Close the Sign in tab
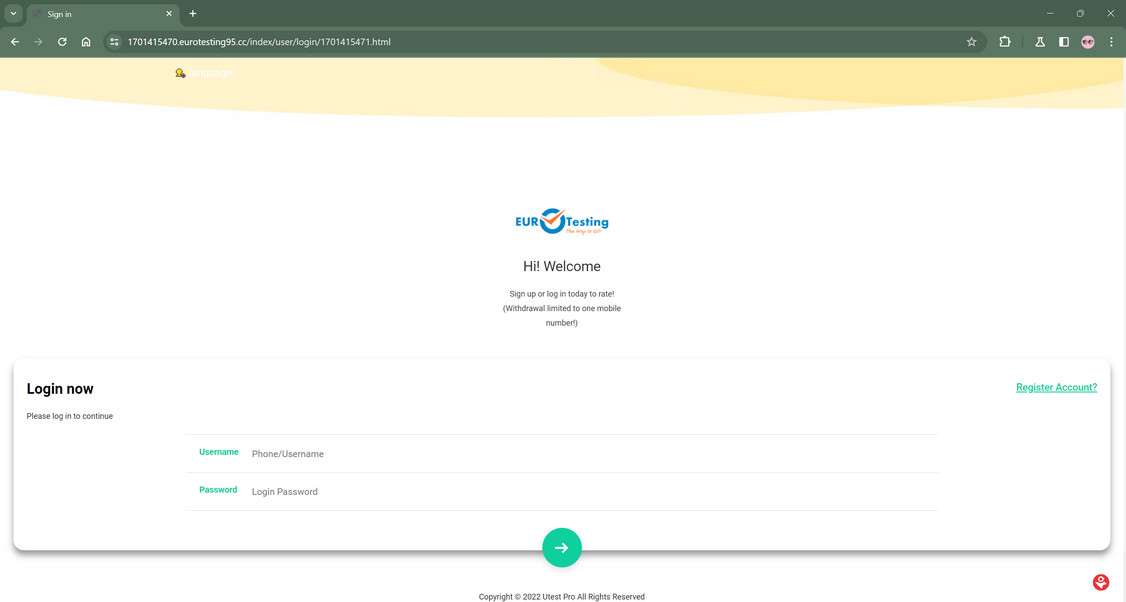The height and width of the screenshot is (602, 1126). tap(169, 14)
